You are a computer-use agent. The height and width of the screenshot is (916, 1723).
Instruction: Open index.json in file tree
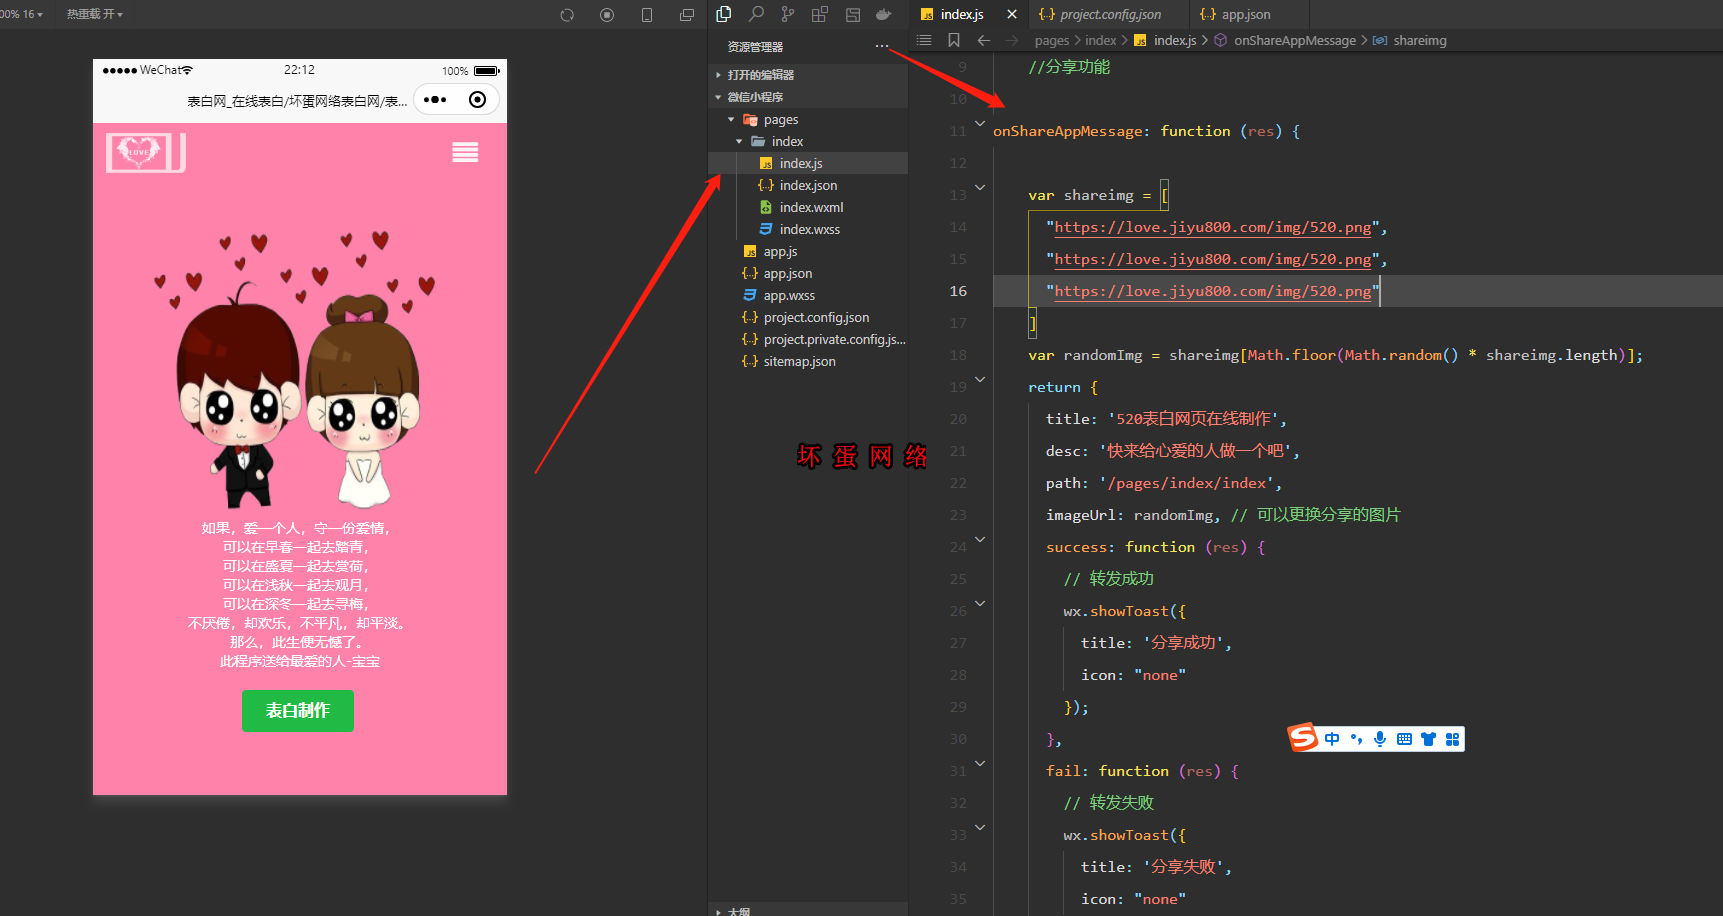[x=808, y=185]
